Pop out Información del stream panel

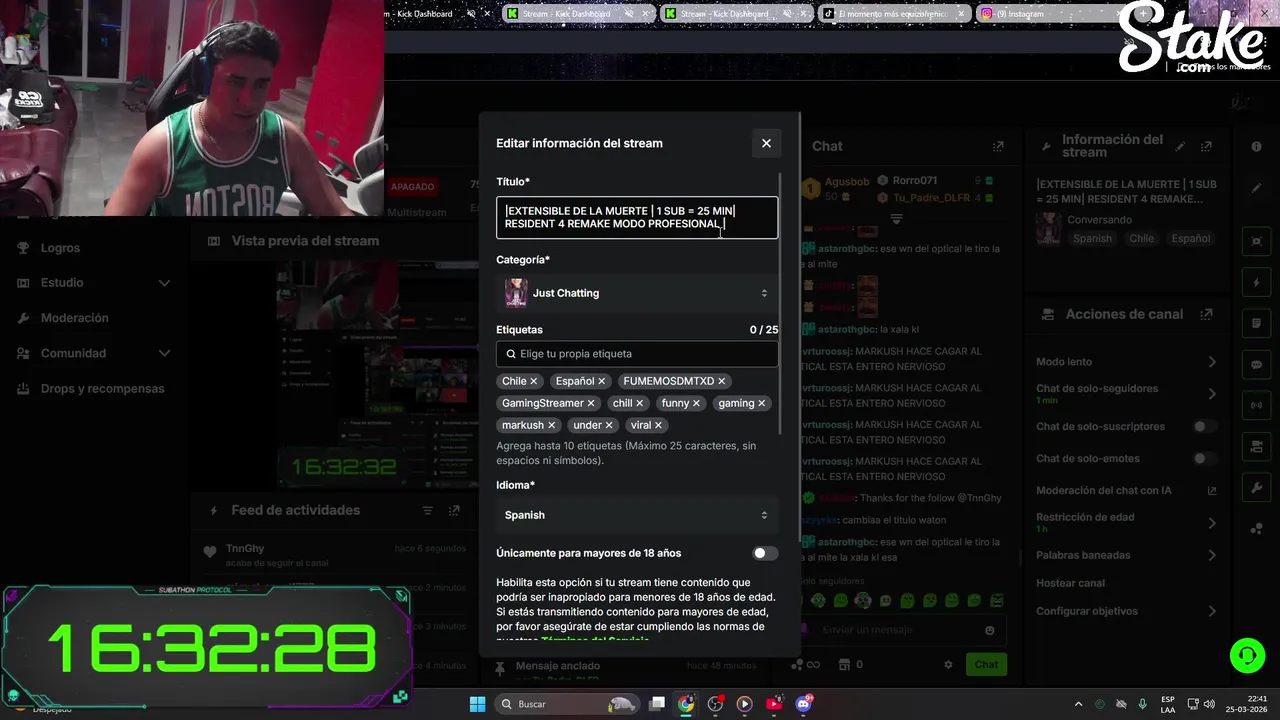[x=1208, y=146]
